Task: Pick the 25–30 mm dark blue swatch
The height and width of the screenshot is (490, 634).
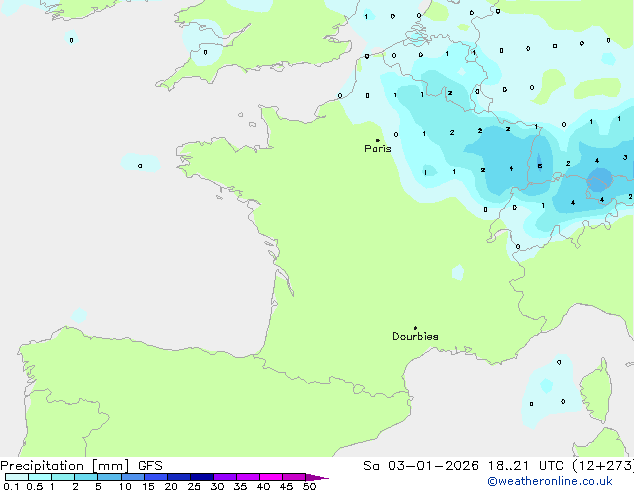Action: click(x=202, y=477)
